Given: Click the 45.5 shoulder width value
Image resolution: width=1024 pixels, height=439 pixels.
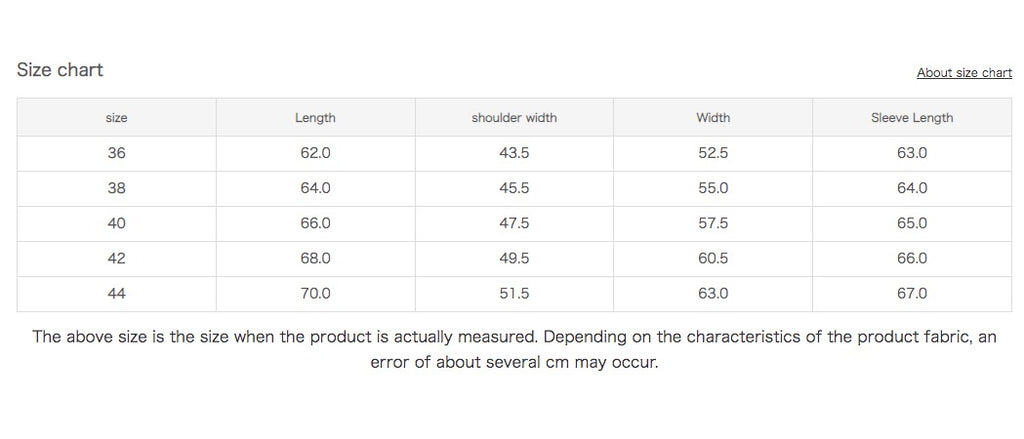Looking at the screenshot, I should [x=514, y=188].
